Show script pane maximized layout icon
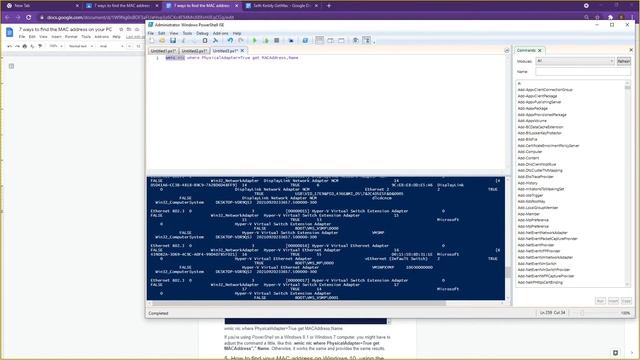The height and width of the screenshot is (360, 640). pyautogui.click(x=341, y=41)
